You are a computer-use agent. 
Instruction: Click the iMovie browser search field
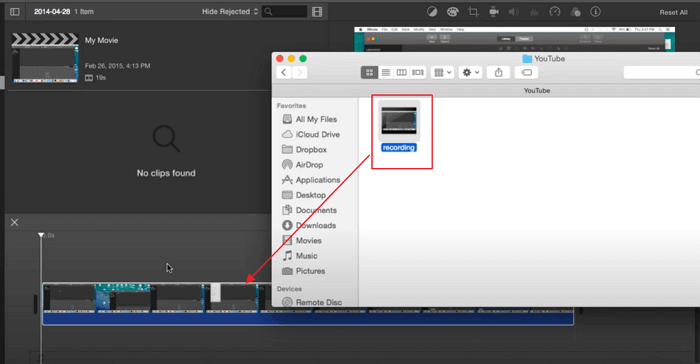(284, 12)
